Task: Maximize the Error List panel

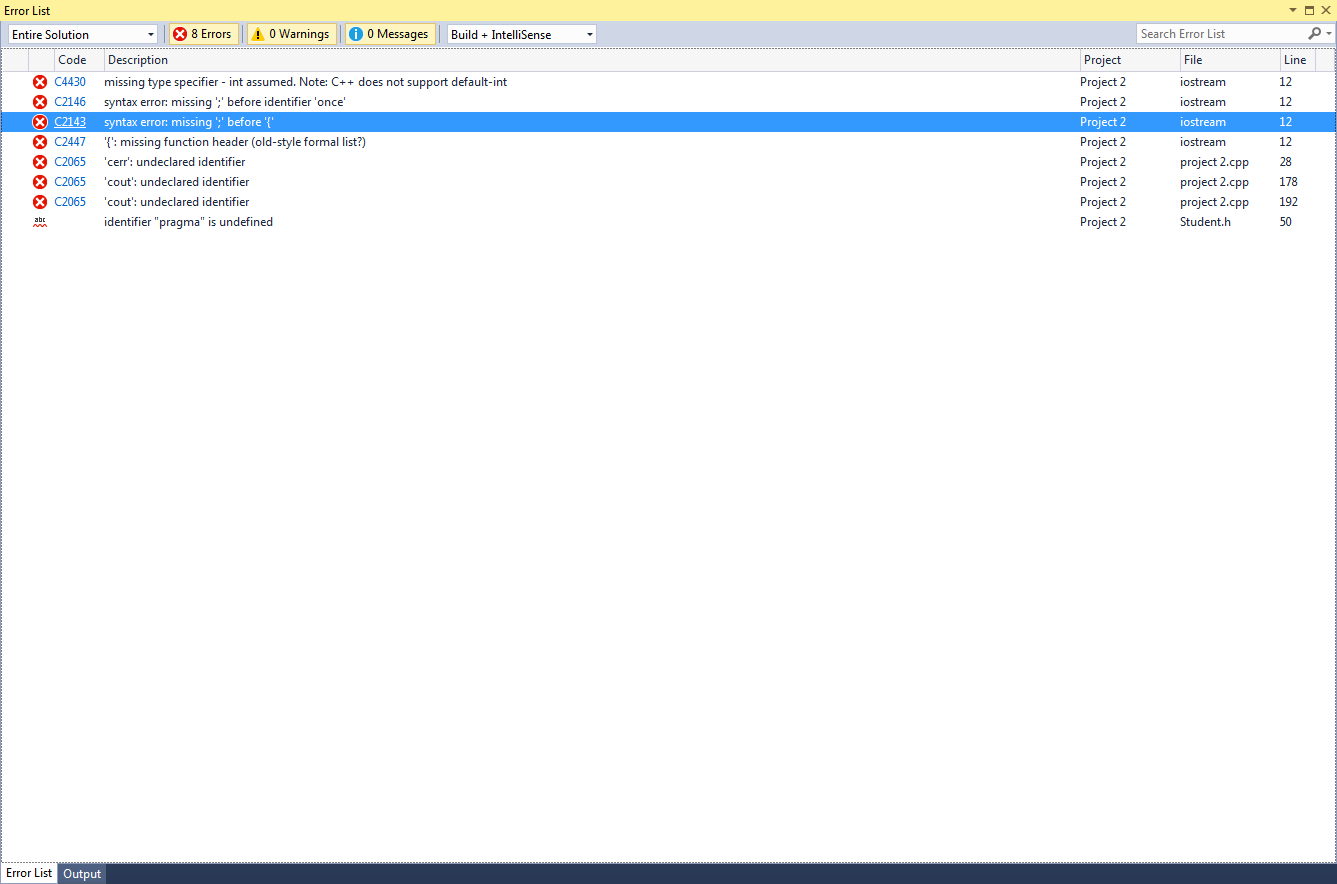Action: pyautogui.click(x=1309, y=10)
